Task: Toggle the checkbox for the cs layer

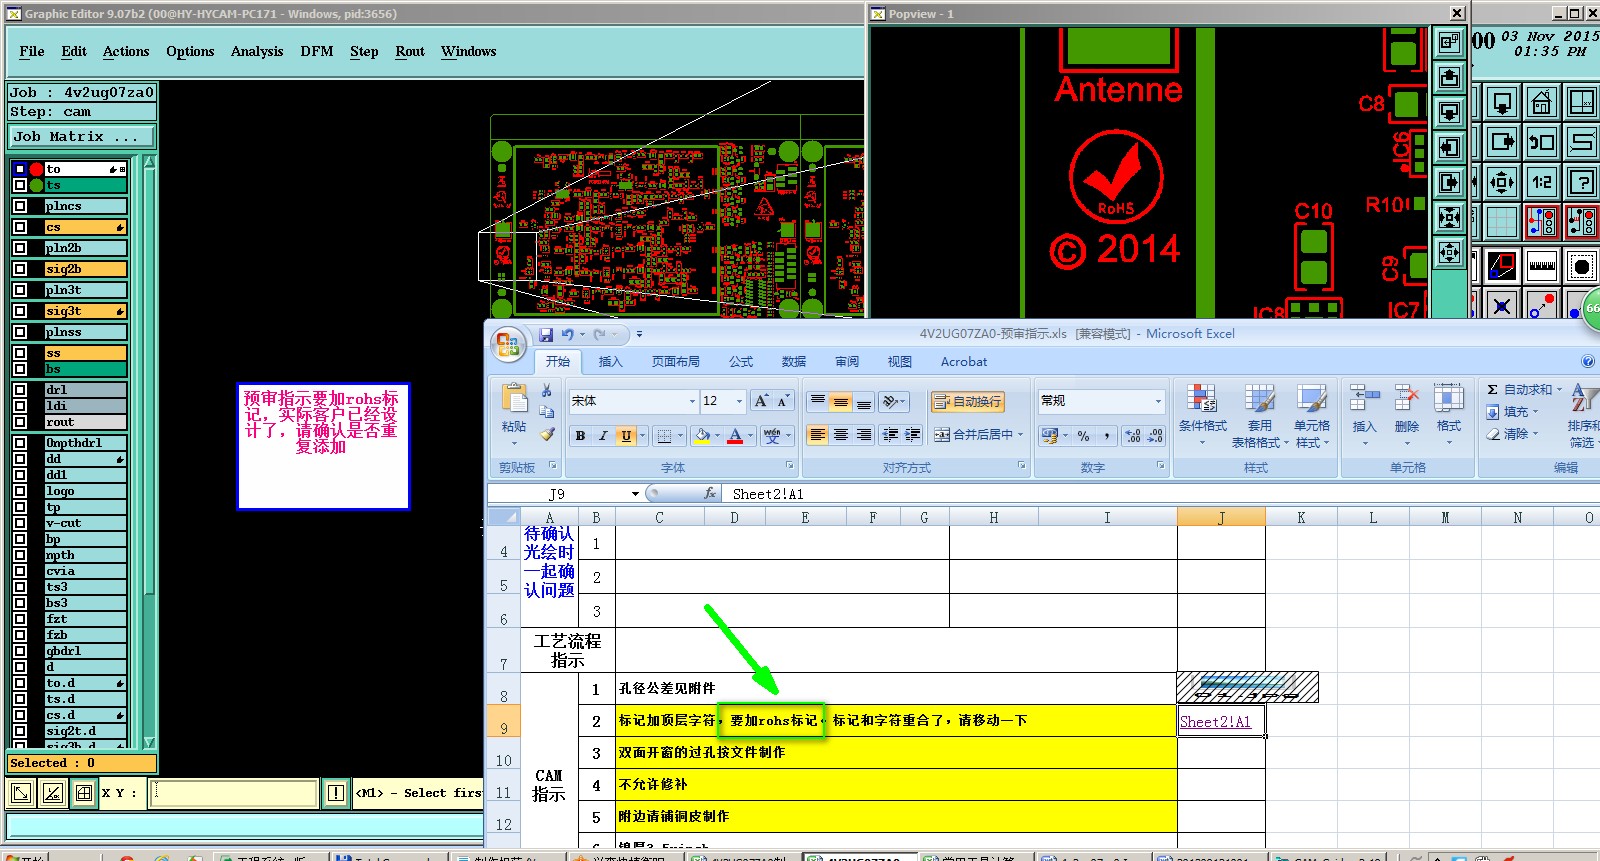Action: click(20, 227)
